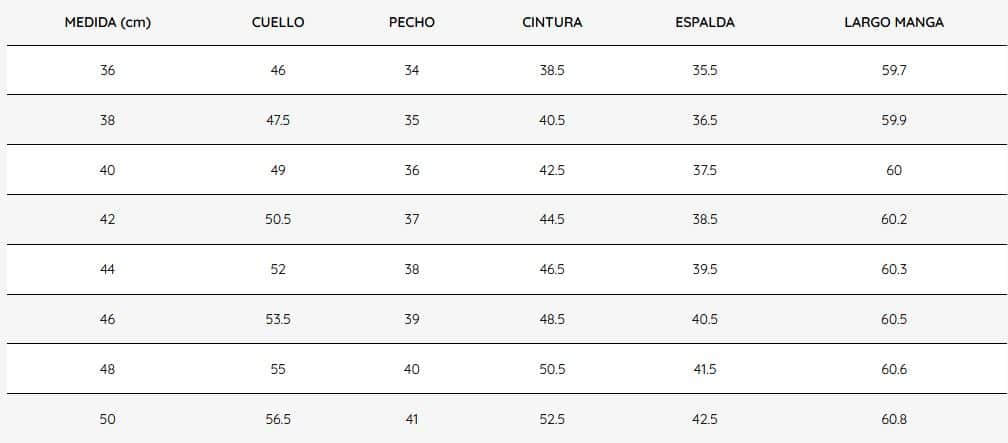The image size is (1008, 443).
Task: Select the 53.5 cuello value
Action: pyautogui.click(x=278, y=320)
